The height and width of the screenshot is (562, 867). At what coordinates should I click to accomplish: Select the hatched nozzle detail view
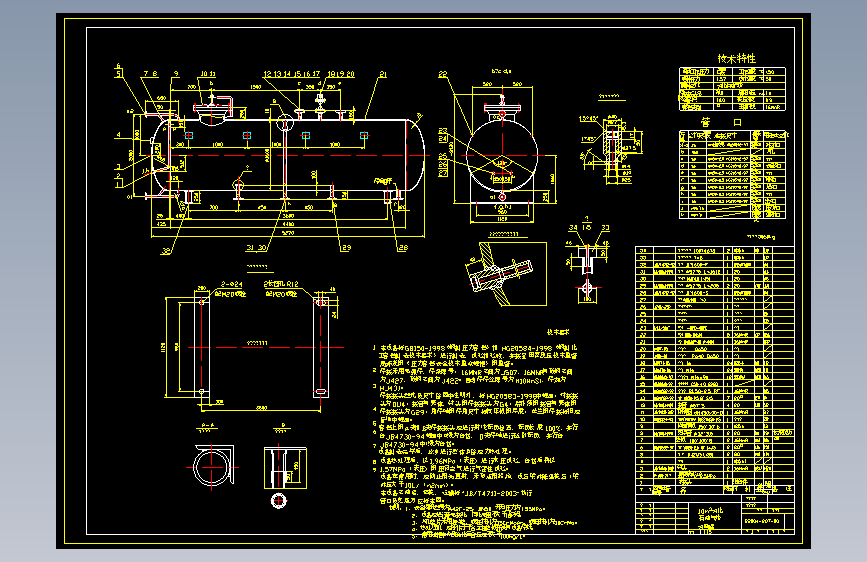pyautogui.click(x=505, y=273)
